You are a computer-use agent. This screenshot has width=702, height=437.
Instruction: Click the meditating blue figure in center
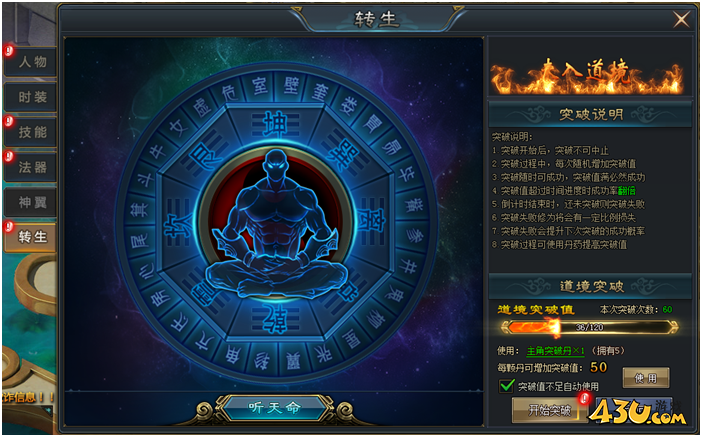point(276,223)
